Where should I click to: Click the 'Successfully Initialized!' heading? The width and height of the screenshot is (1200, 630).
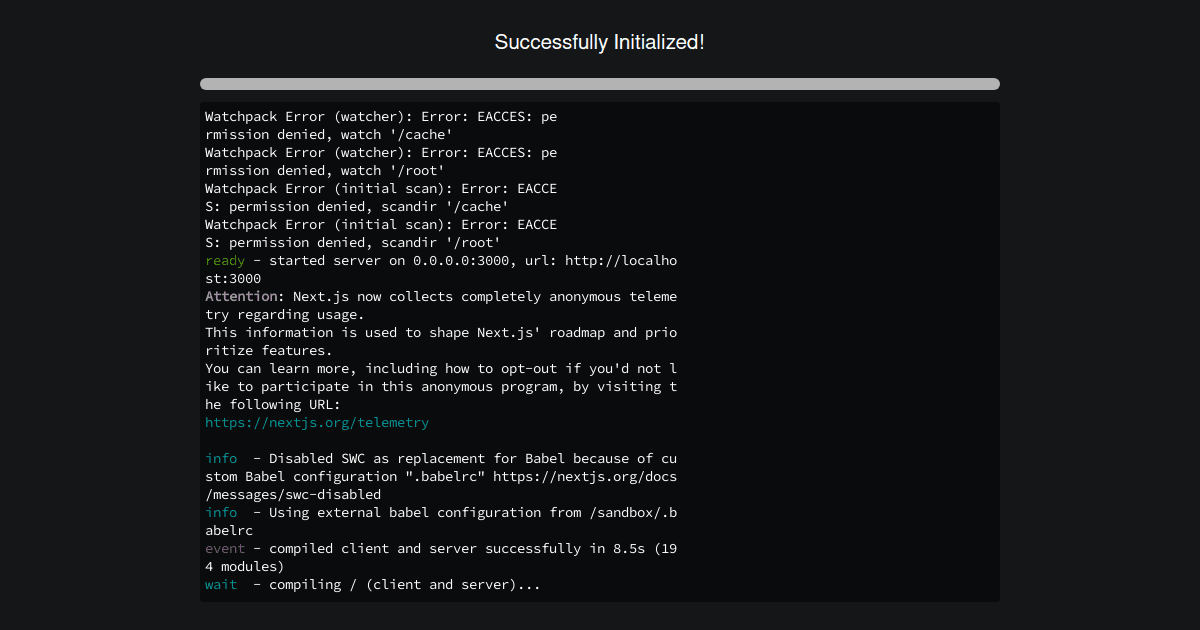coord(599,42)
